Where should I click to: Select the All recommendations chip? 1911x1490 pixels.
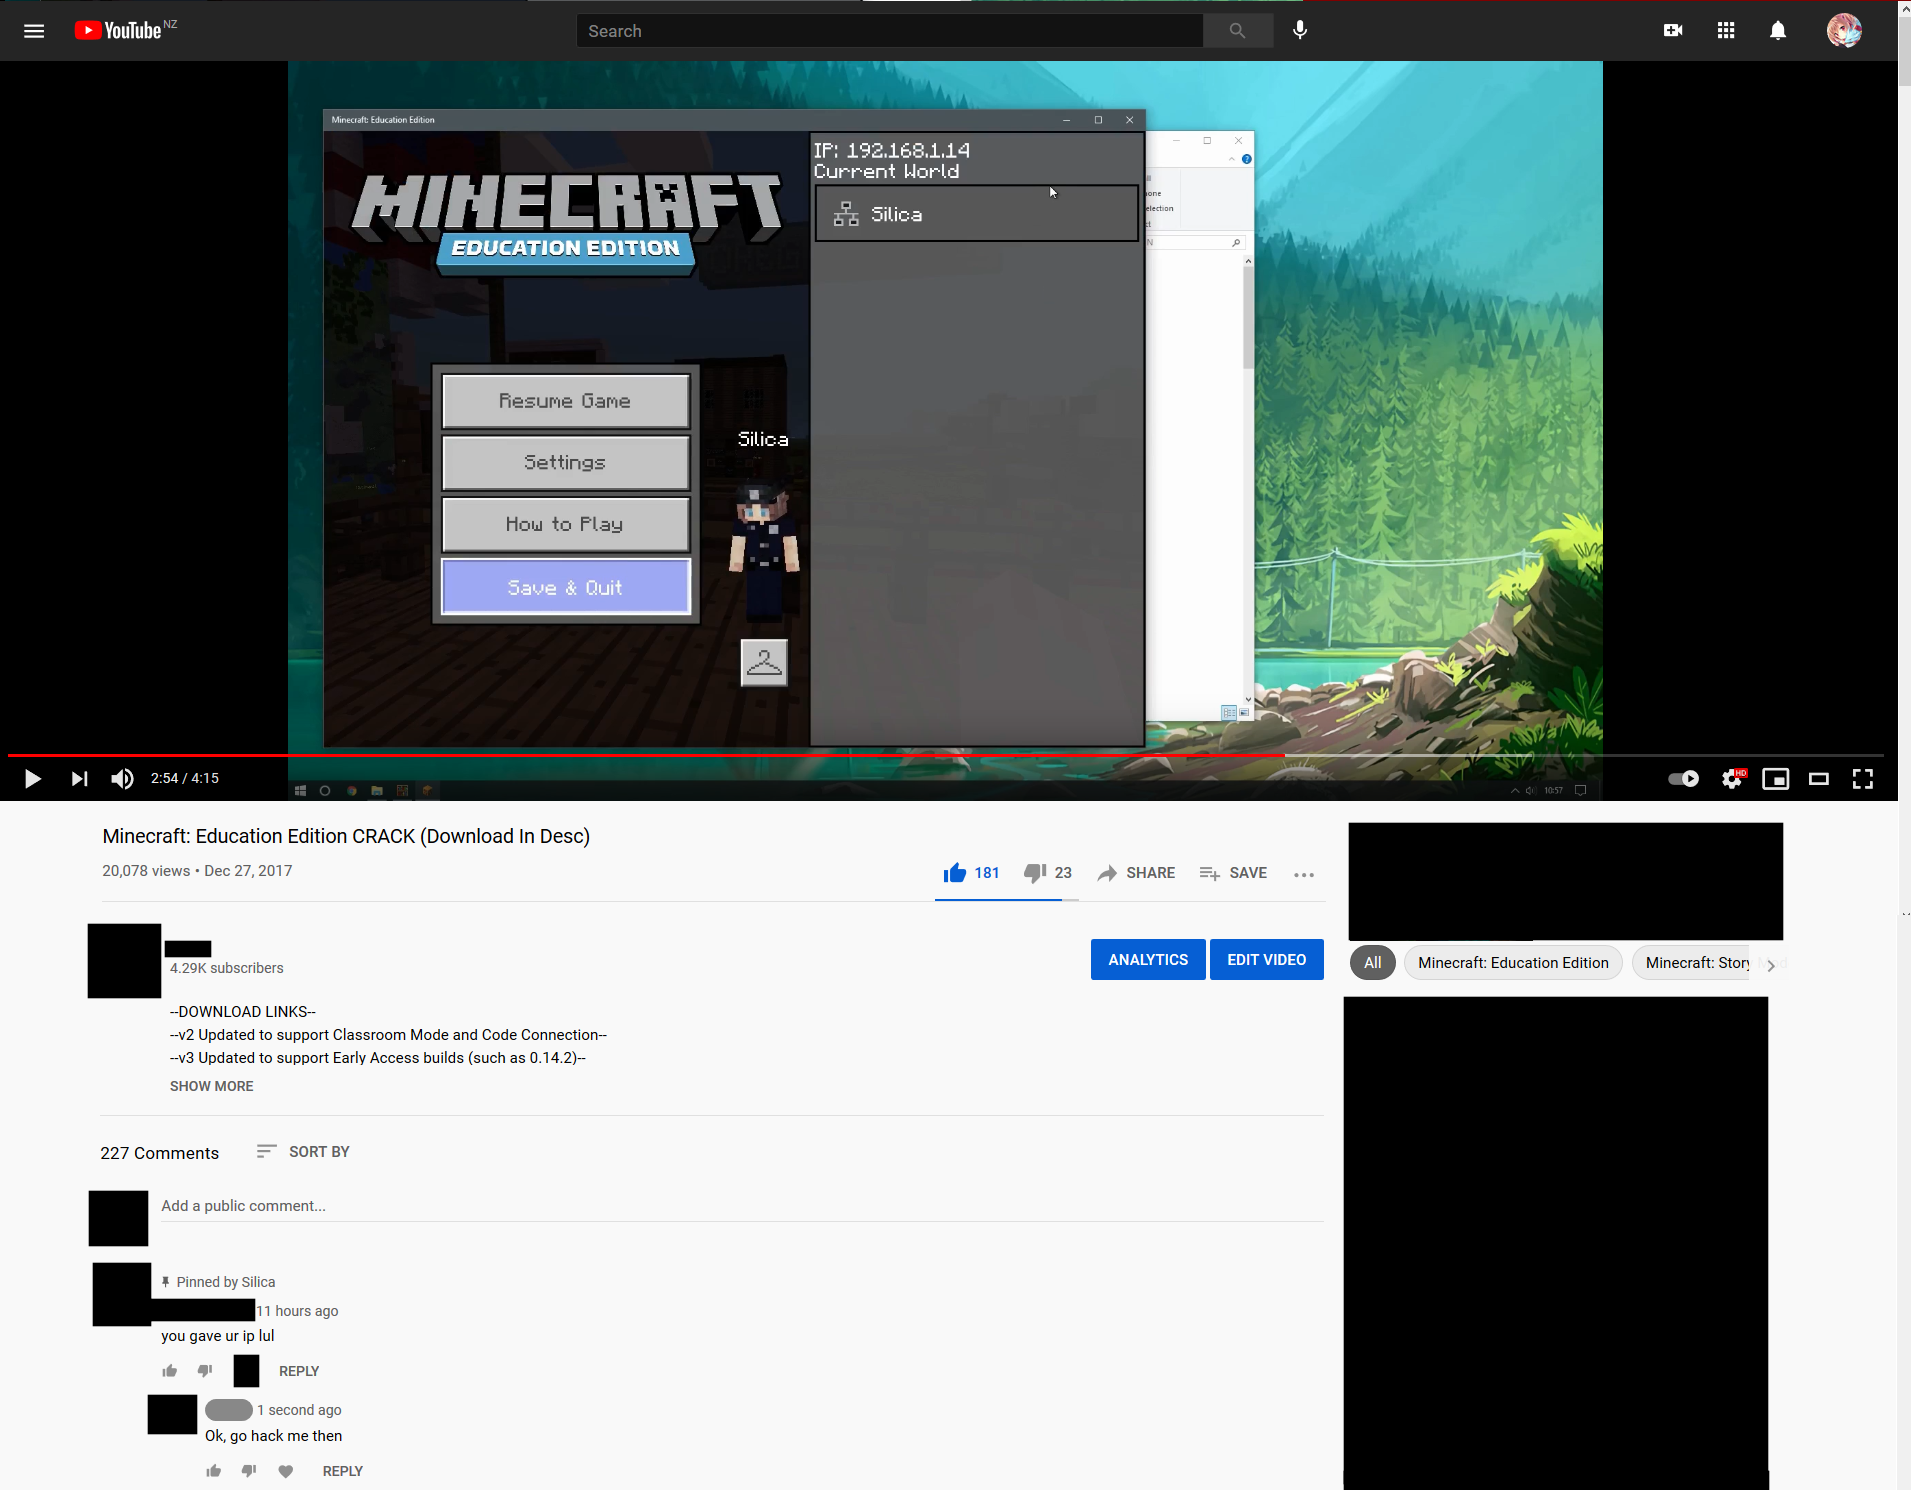point(1372,962)
